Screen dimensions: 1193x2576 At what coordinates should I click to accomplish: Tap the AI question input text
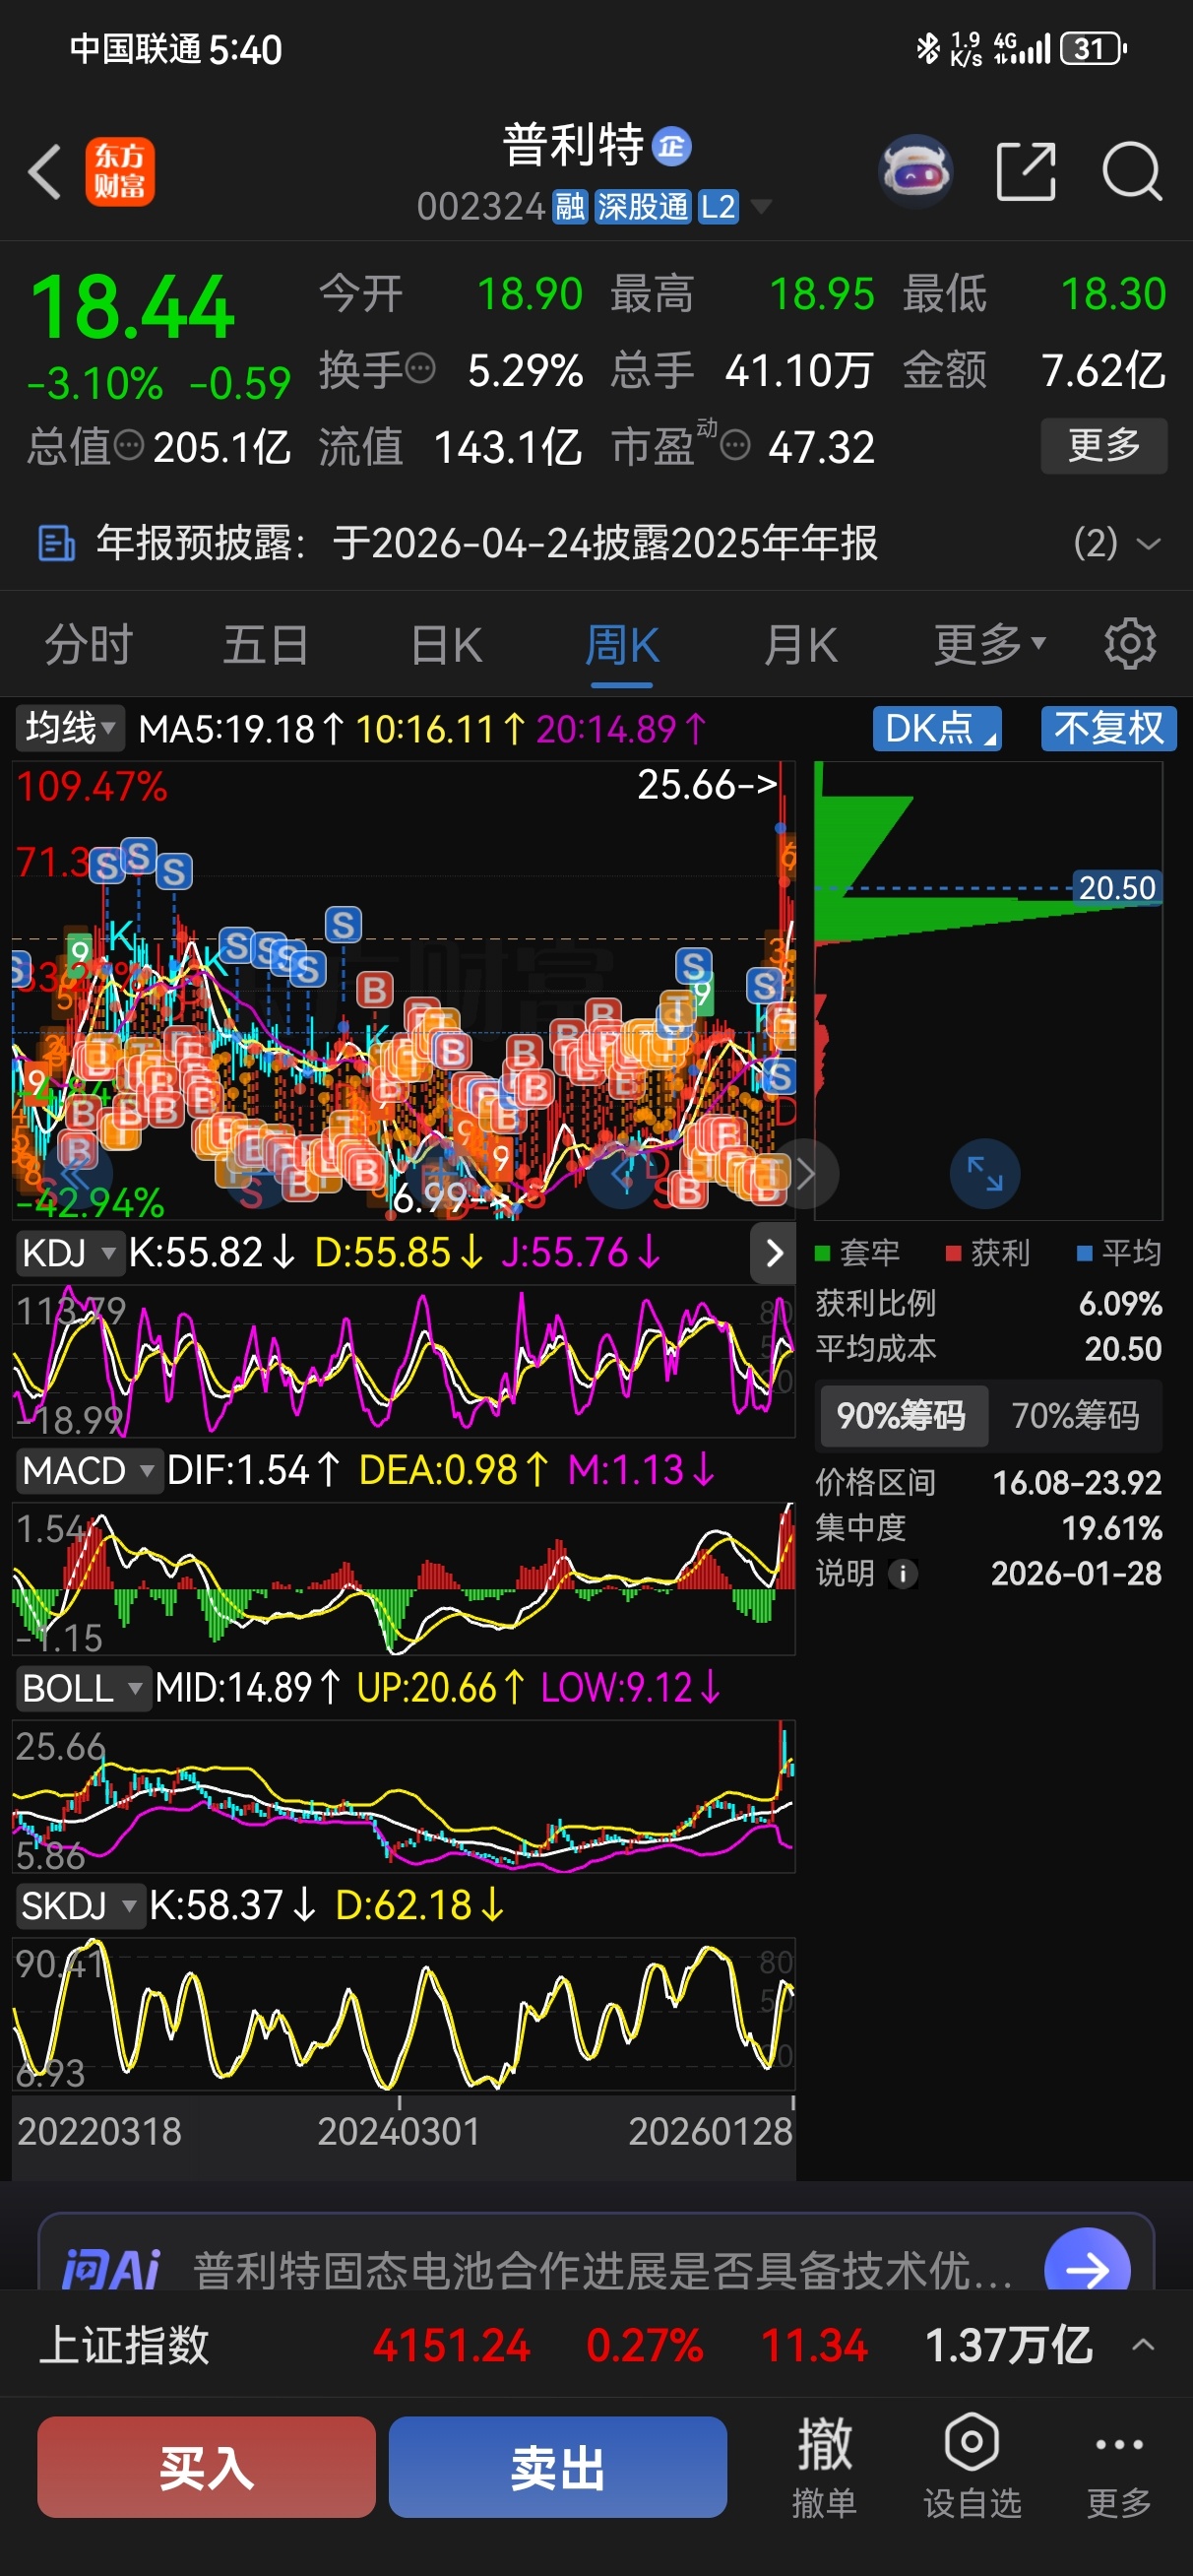pos(603,2270)
